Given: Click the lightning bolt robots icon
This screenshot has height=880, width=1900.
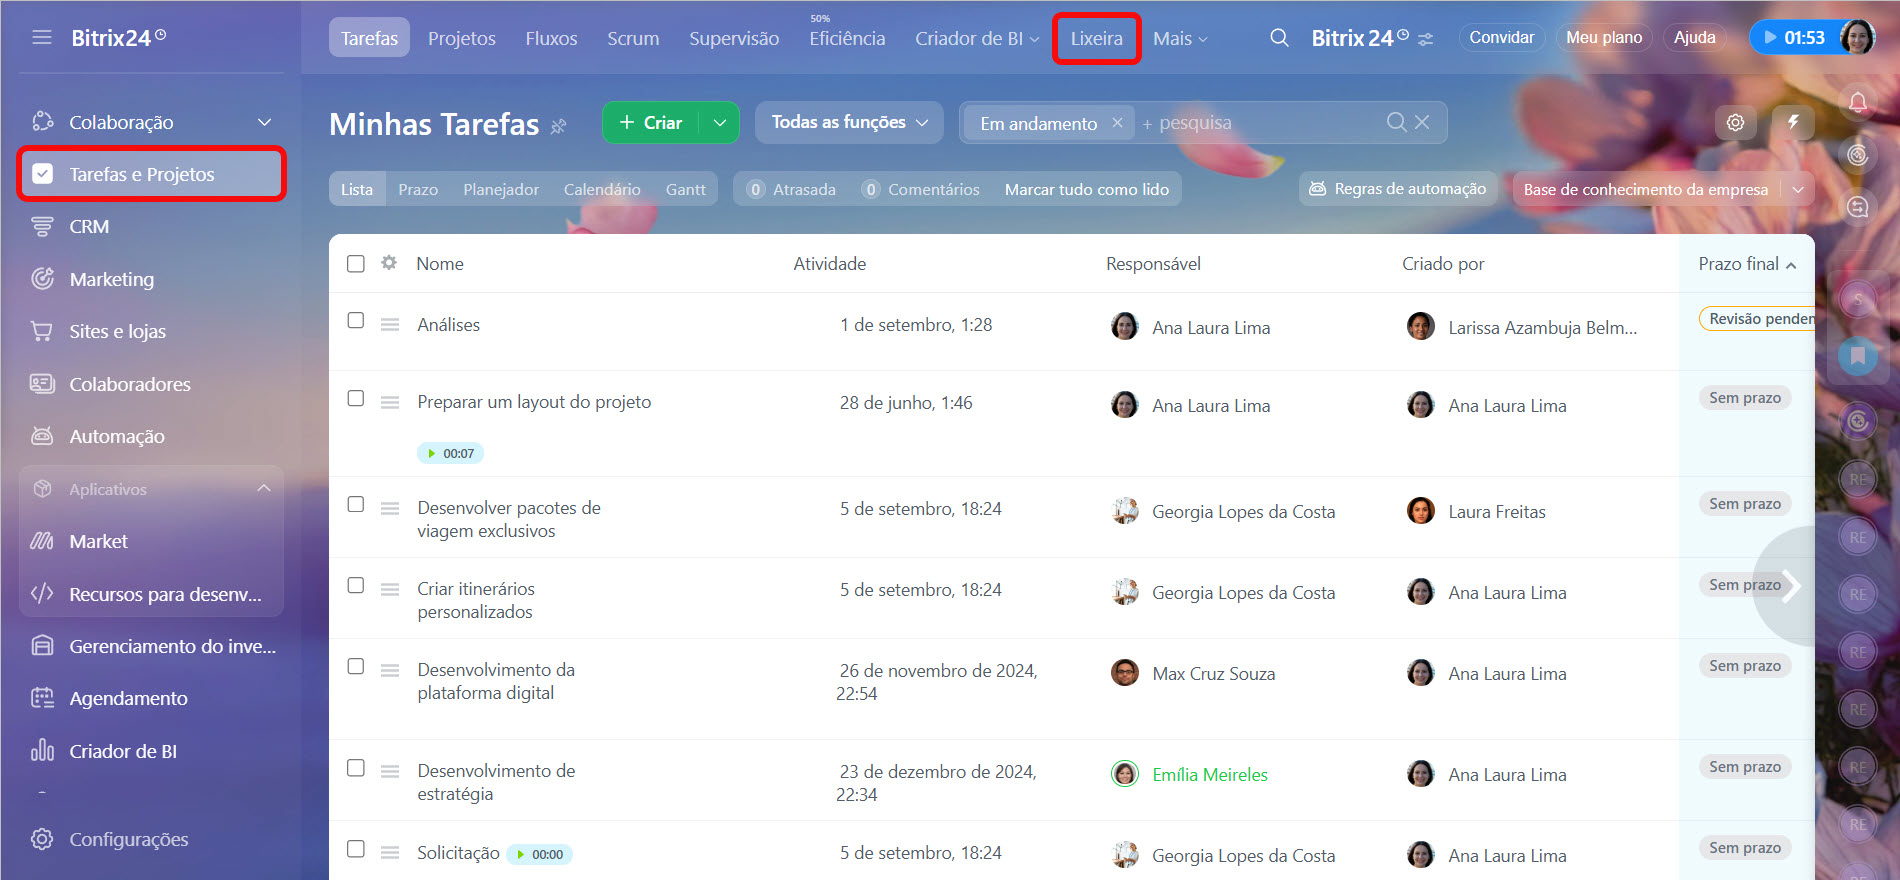Looking at the screenshot, I should point(1793,122).
